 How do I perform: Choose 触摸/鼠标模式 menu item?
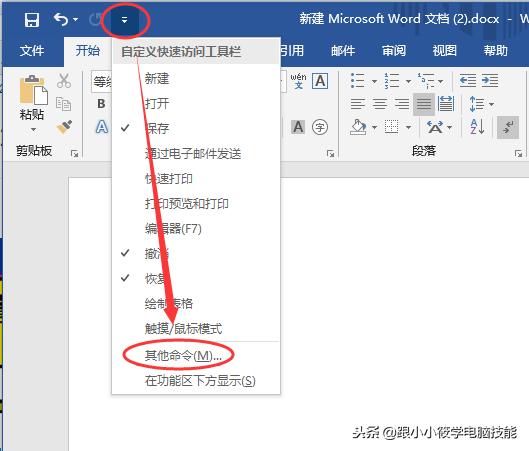point(196,329)
